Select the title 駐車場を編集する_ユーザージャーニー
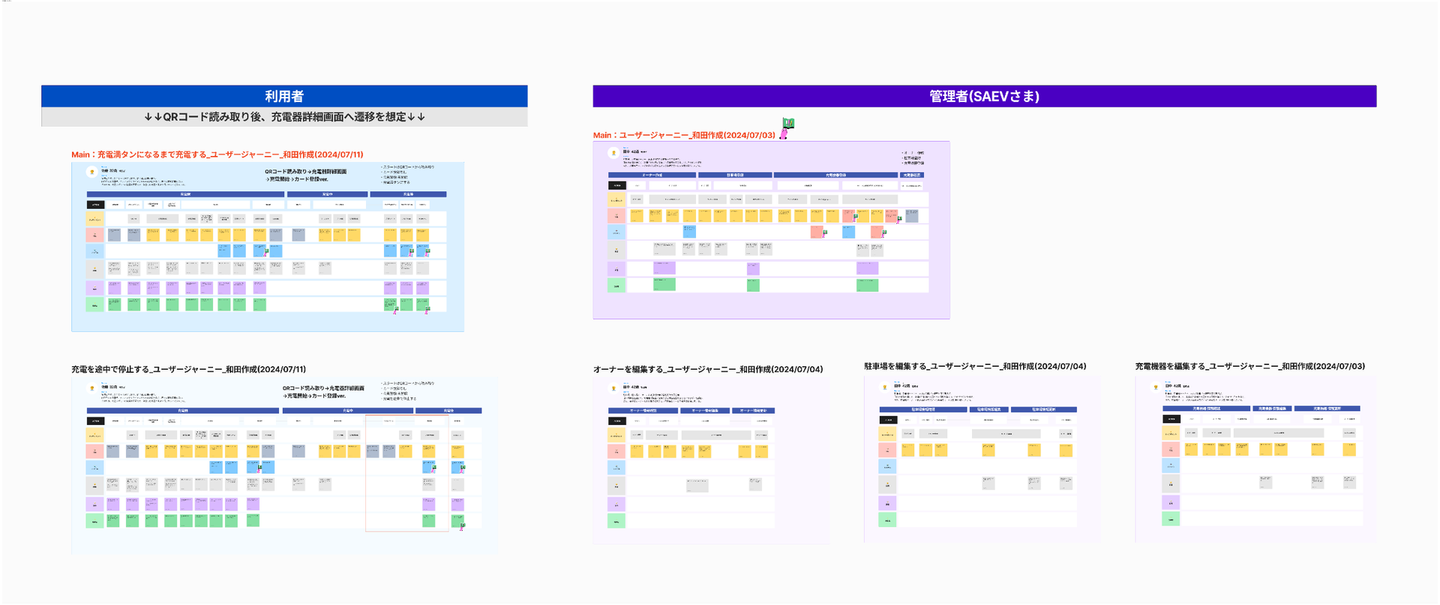 pyautogui.click(x=975, y=367)
